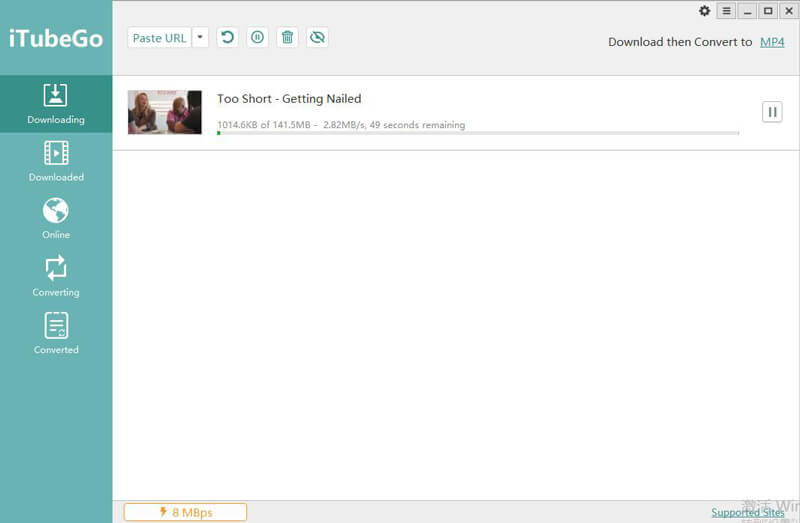Open the hamburger menu in title bar
This screenshot has width=800, height=523.
pyautogui.click(x=726, y=11)
